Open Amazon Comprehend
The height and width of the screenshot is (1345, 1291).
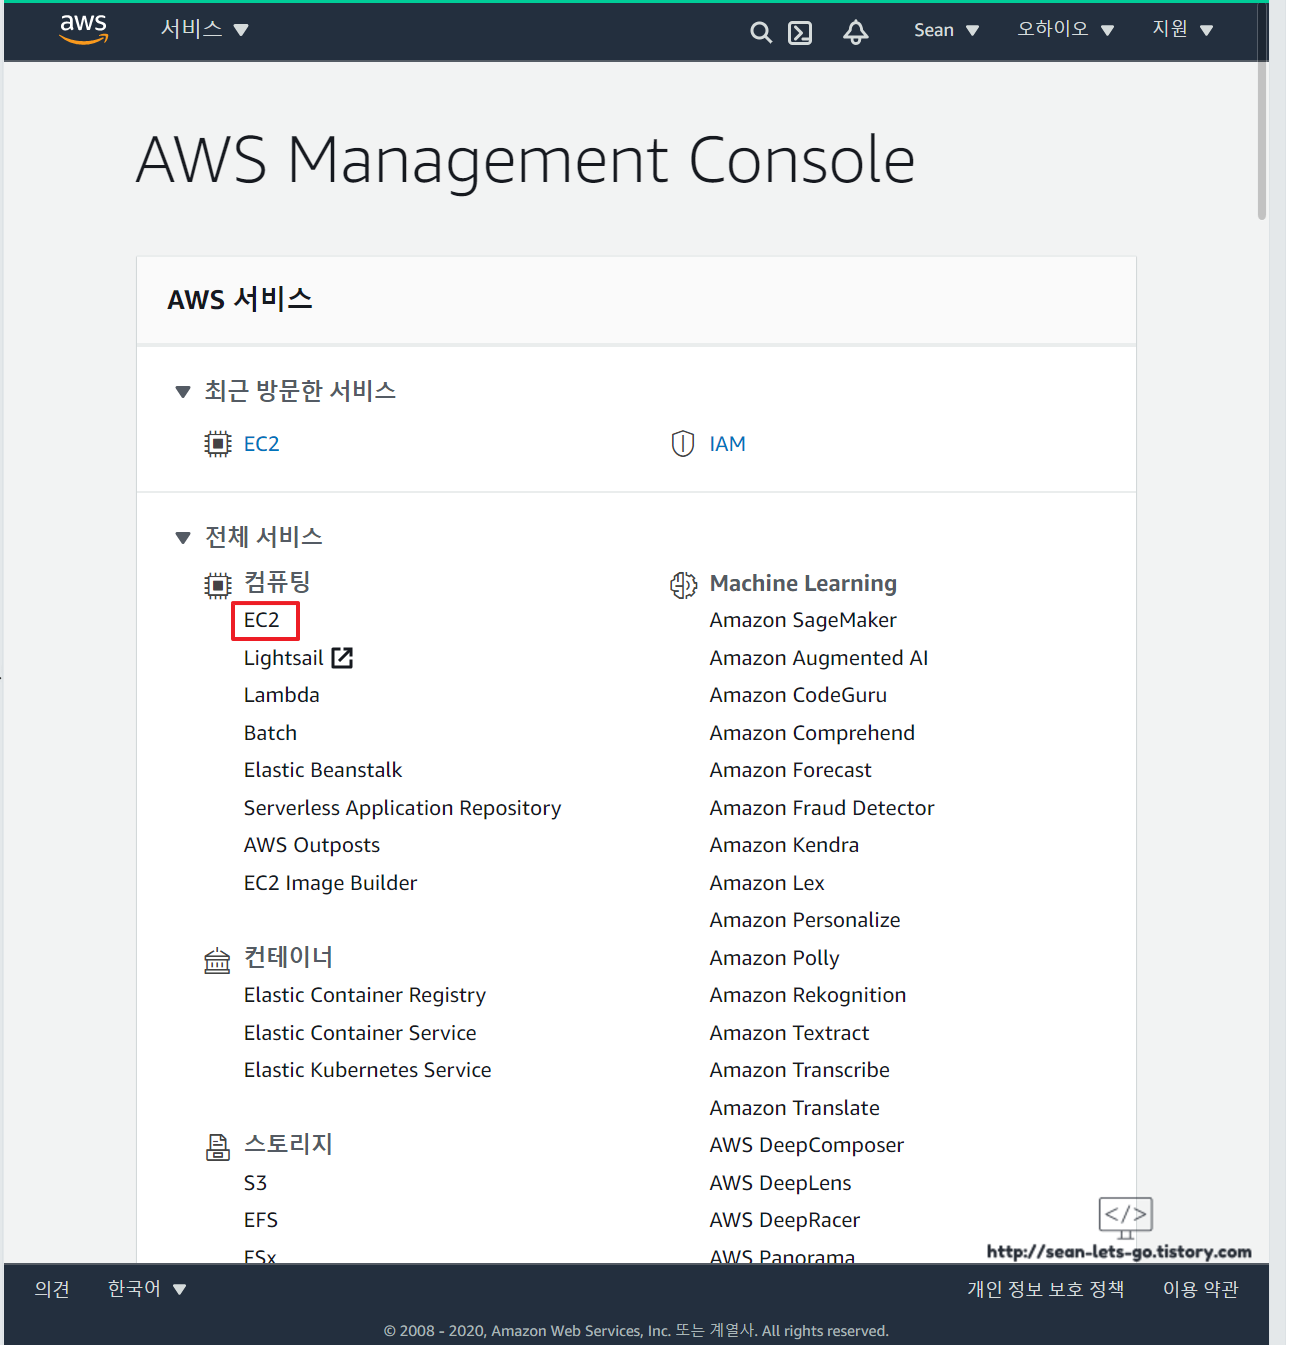tap(812, 733)
